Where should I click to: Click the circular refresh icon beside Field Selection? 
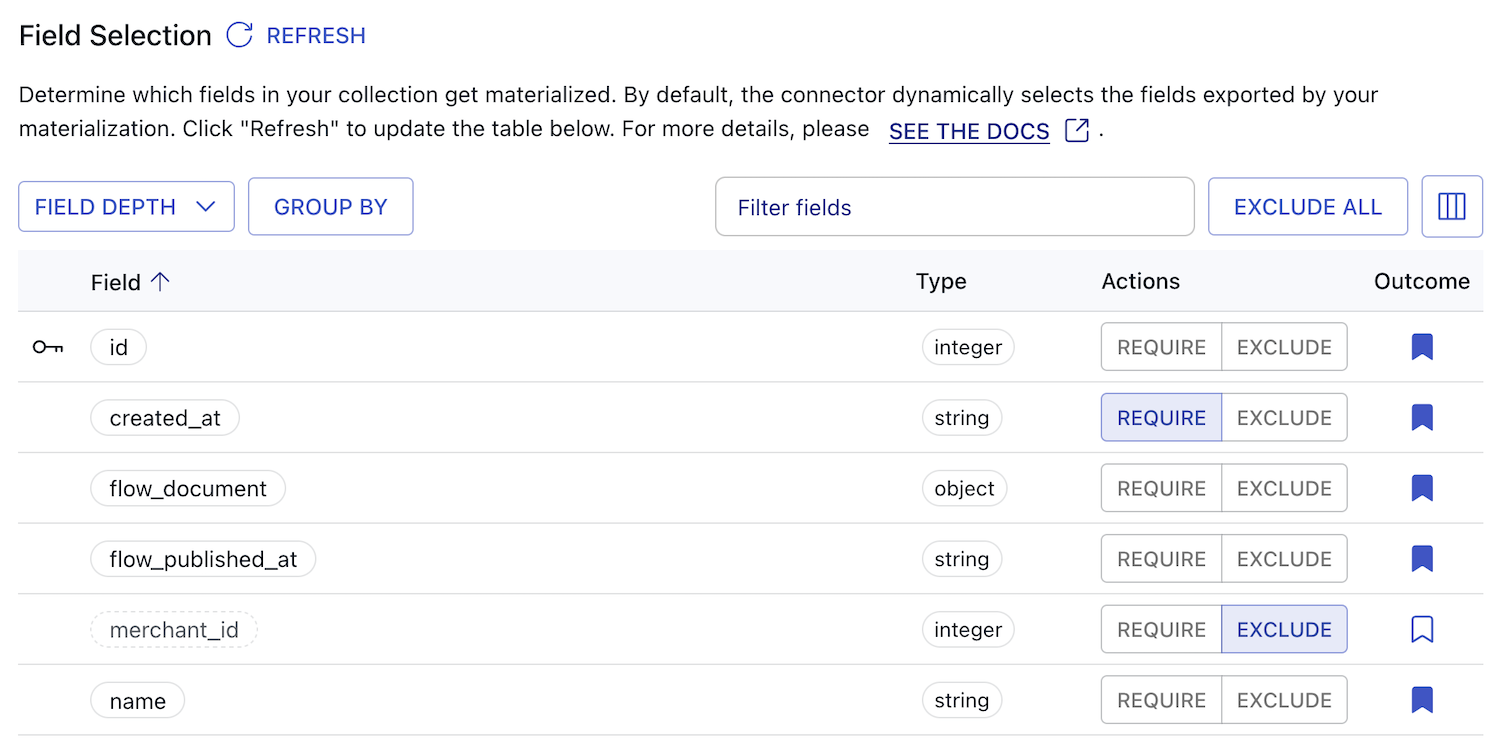point(239,35)
